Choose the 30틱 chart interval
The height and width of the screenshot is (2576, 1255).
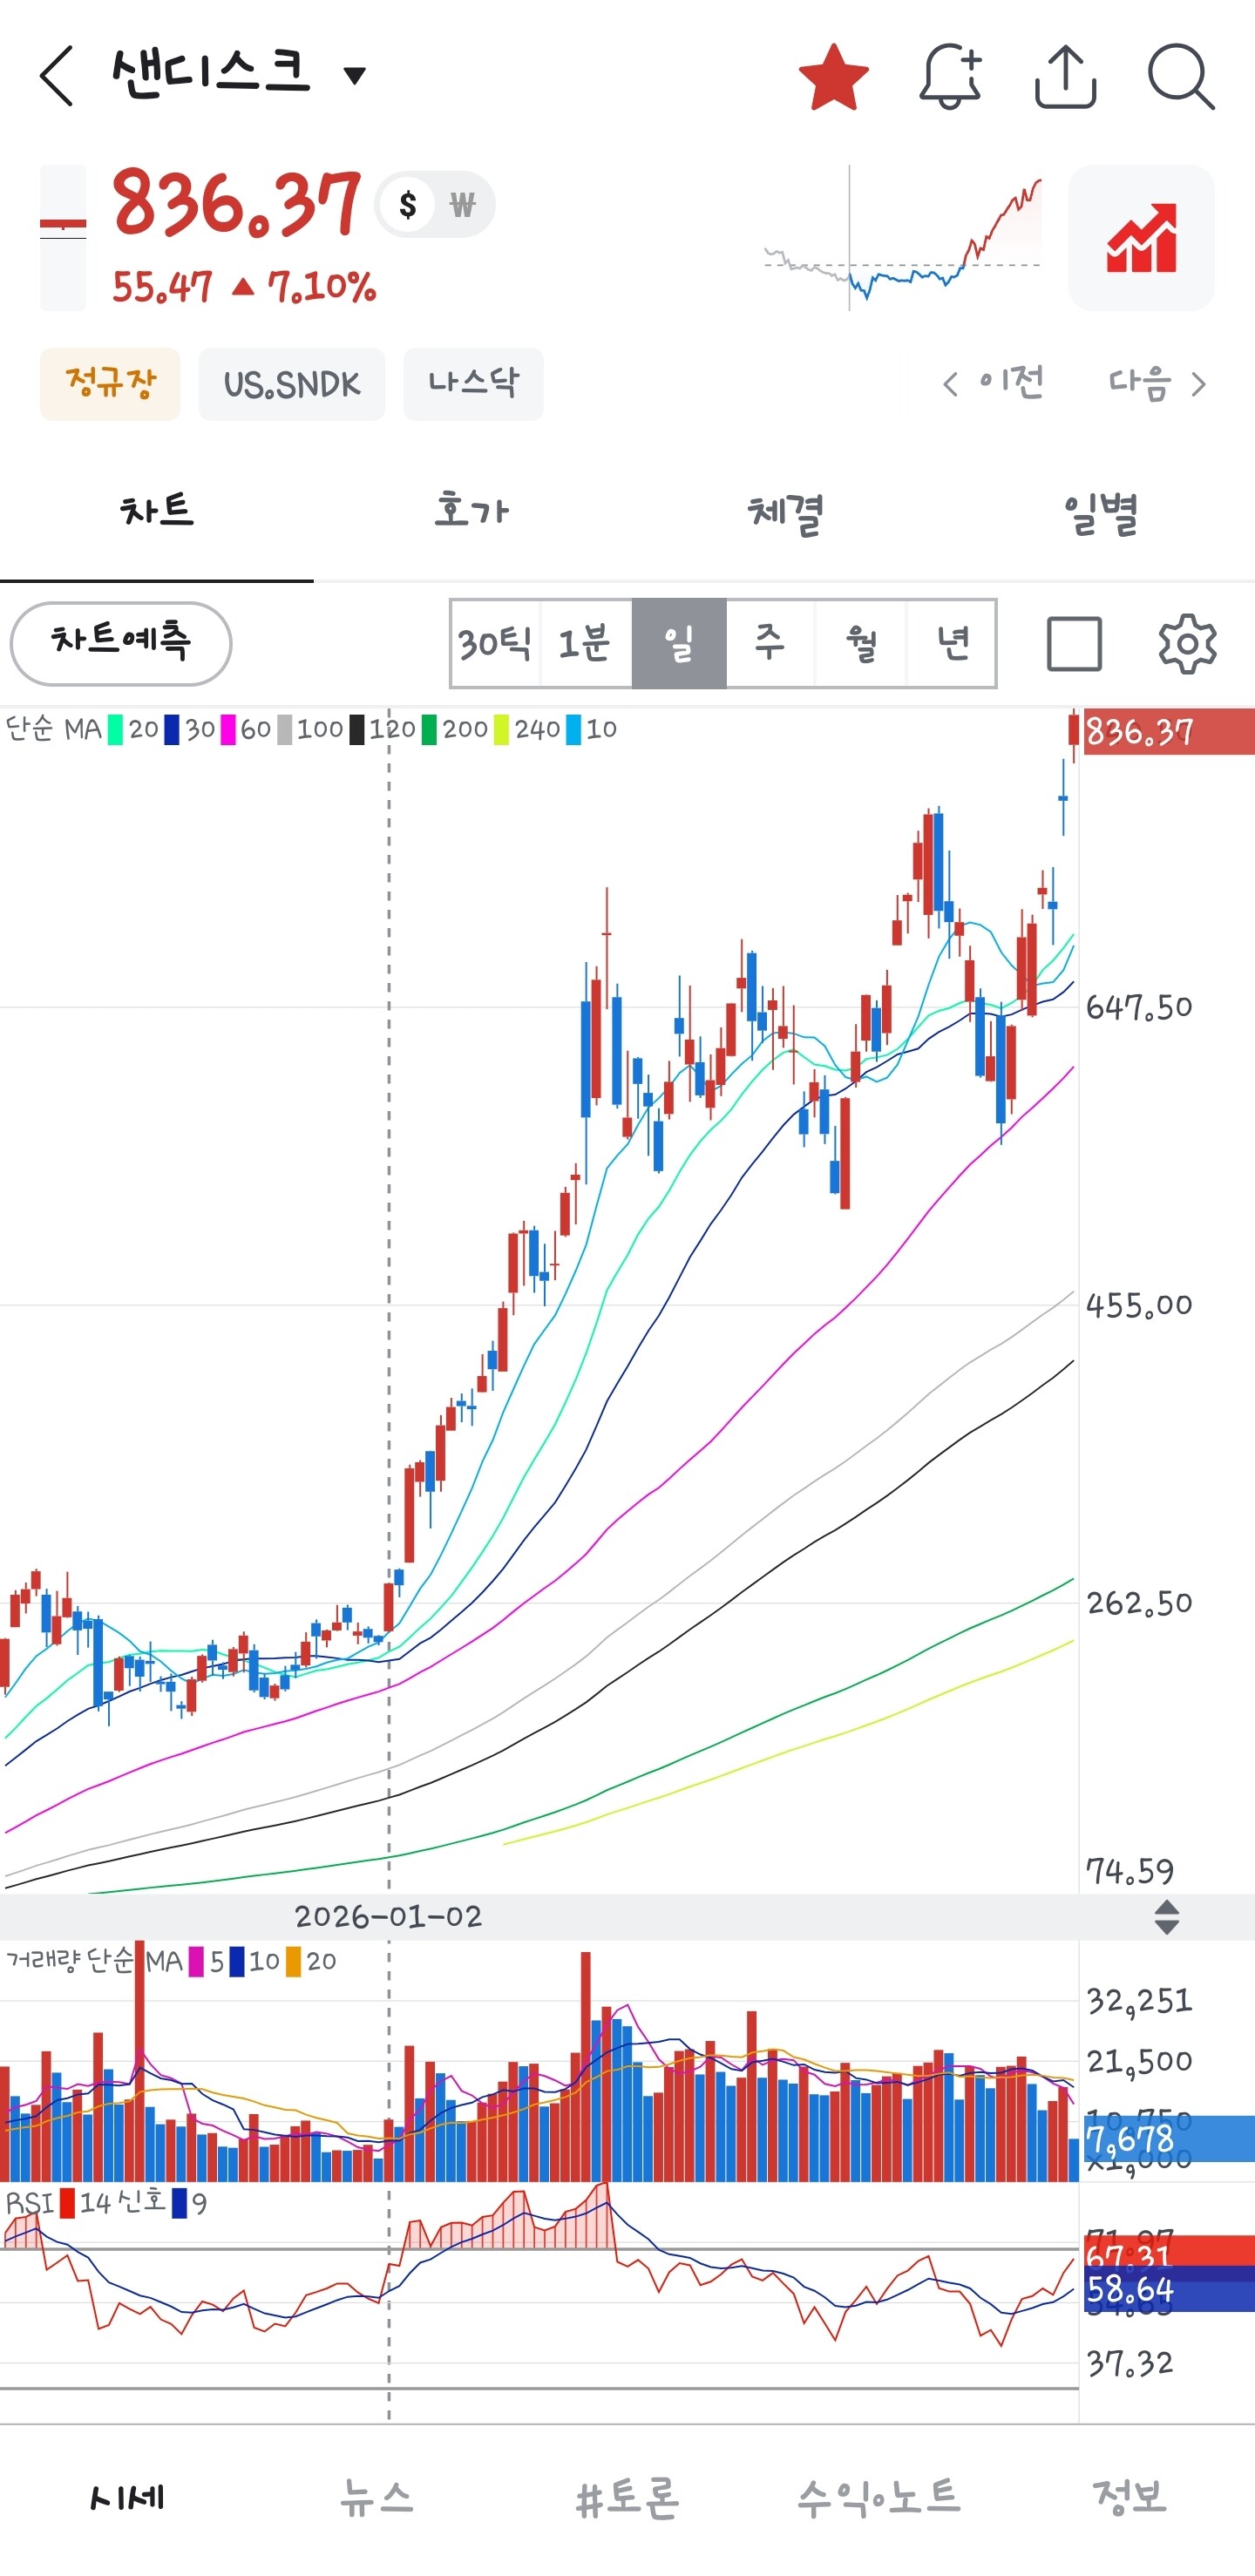click(x=495, y=643)
